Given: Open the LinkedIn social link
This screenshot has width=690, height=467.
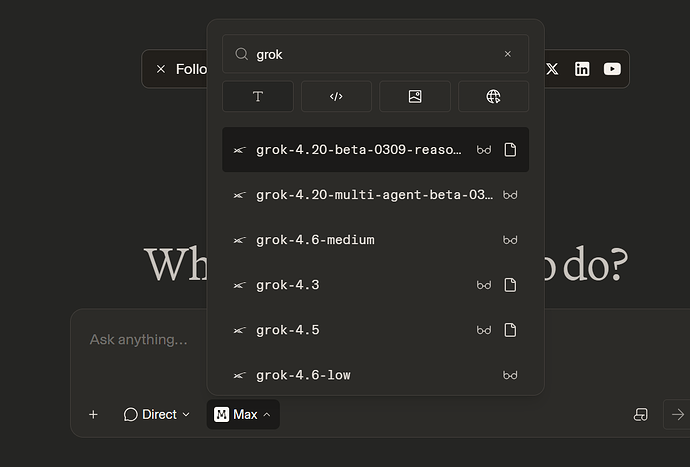Looking at the screenshot, I should pos(582,69).
